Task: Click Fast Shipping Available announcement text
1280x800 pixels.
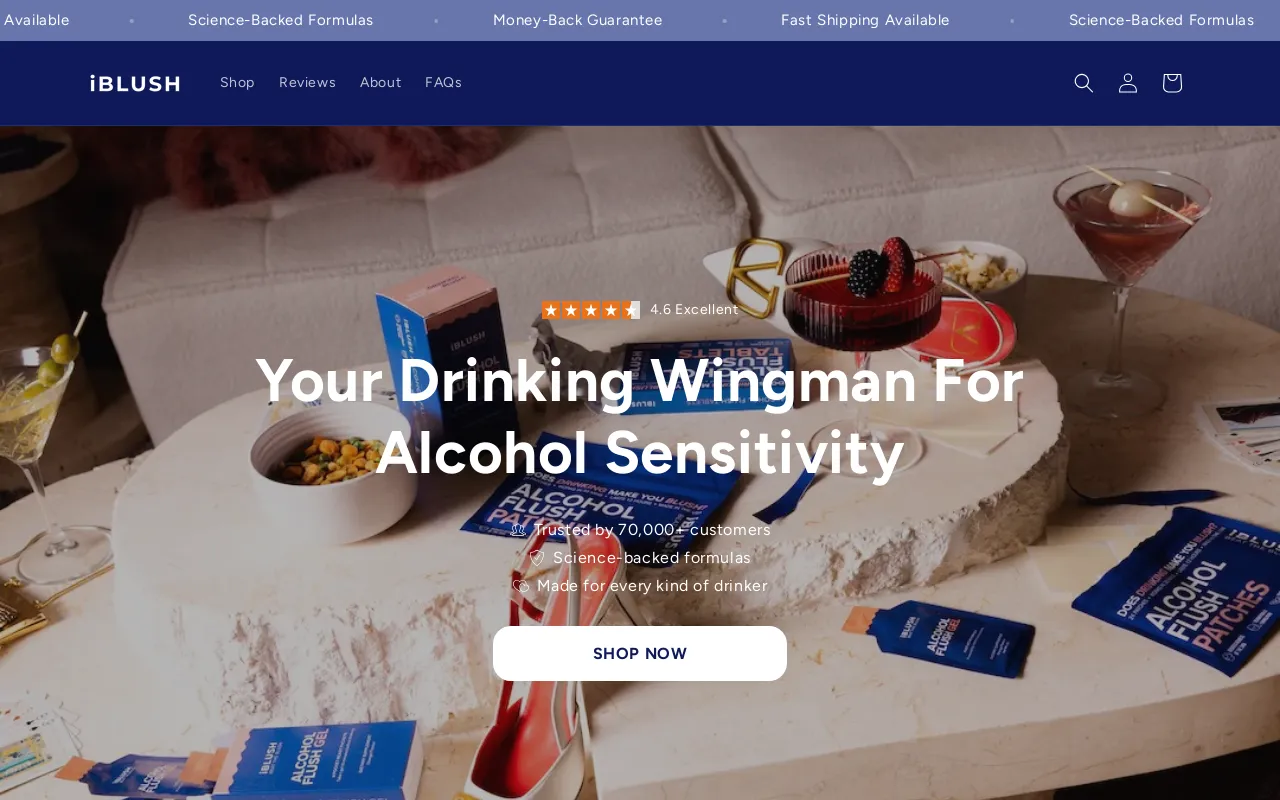Action: tap(865, 20)
